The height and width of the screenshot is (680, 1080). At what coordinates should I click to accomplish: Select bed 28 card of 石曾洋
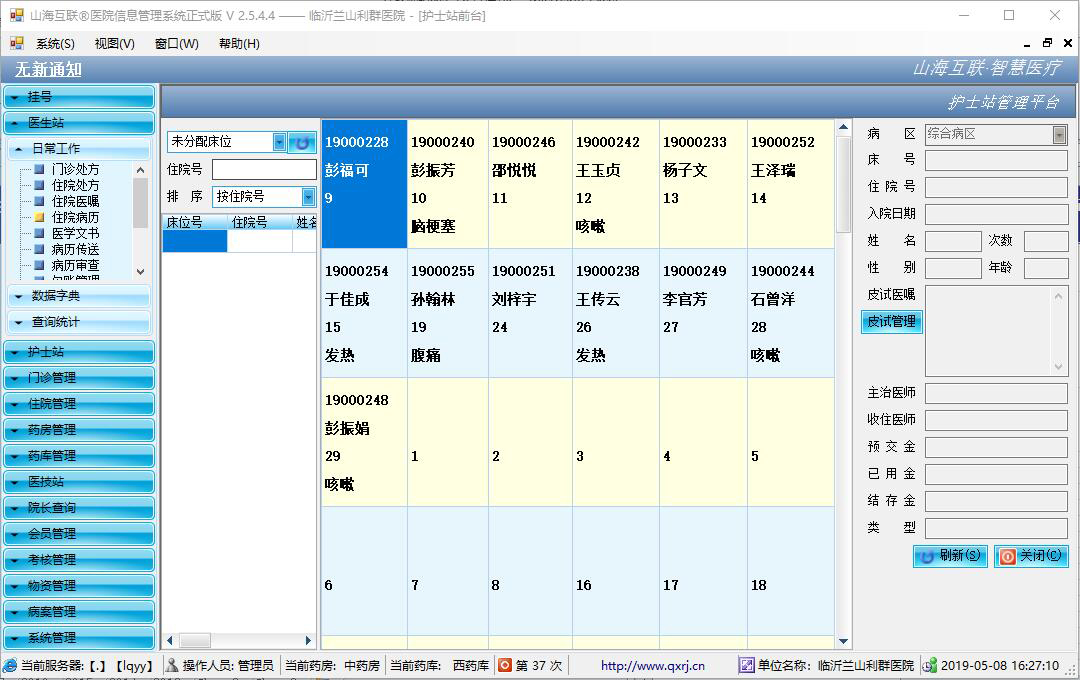pyautogui.click(x=791, y=313)
